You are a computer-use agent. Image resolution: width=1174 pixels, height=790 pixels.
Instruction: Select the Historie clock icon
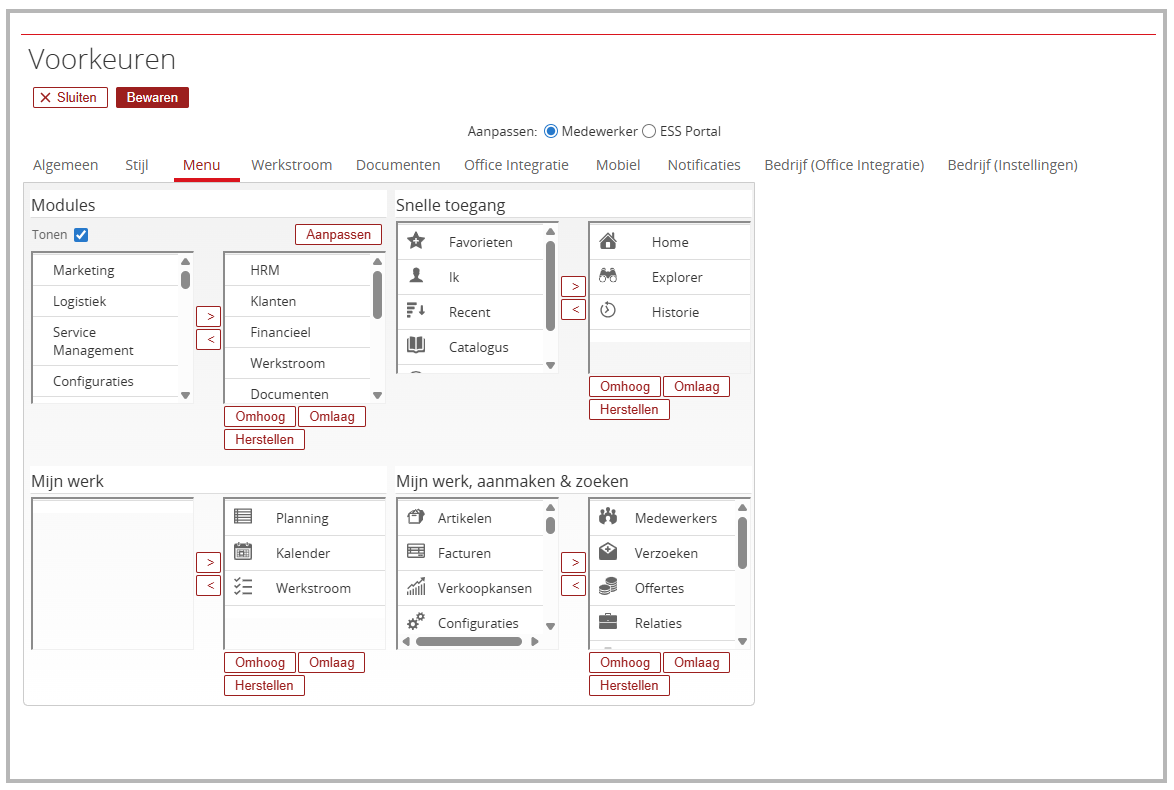coord(607,311)
